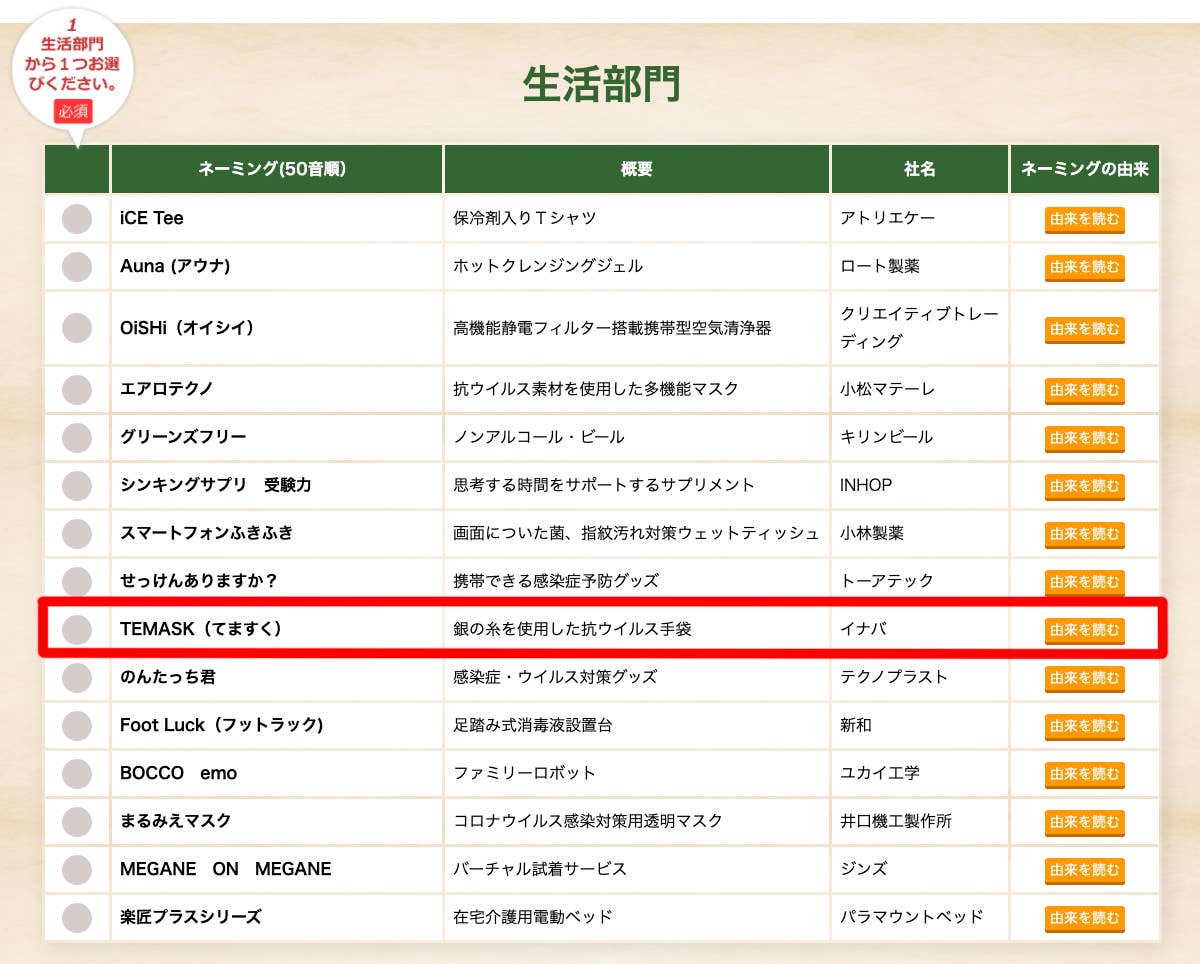Click the name iCE Tee
The image size is (1200, 964).
152,218
